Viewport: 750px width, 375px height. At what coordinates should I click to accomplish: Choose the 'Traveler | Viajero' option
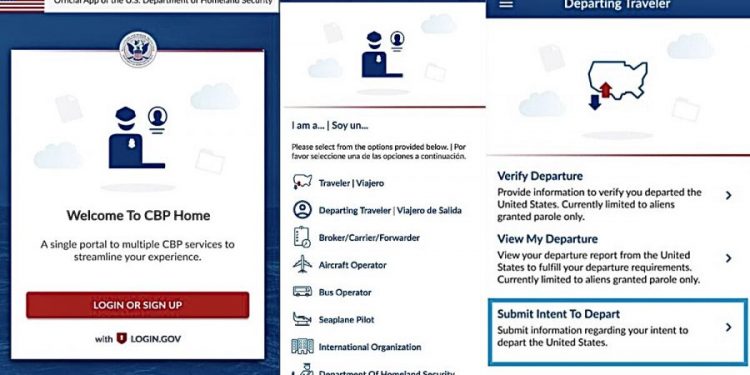(x=351, y=183)
